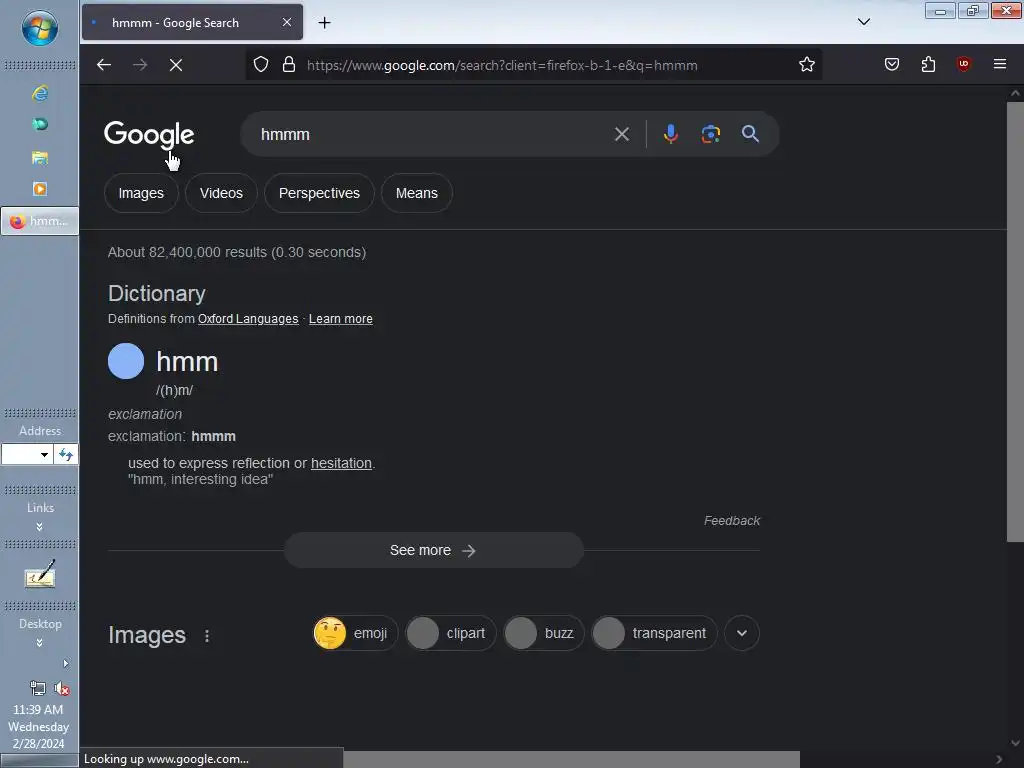This screenshot has width=1024, height=768.
Task: Switch to Perspectives results filter
Action: [319, 193]
